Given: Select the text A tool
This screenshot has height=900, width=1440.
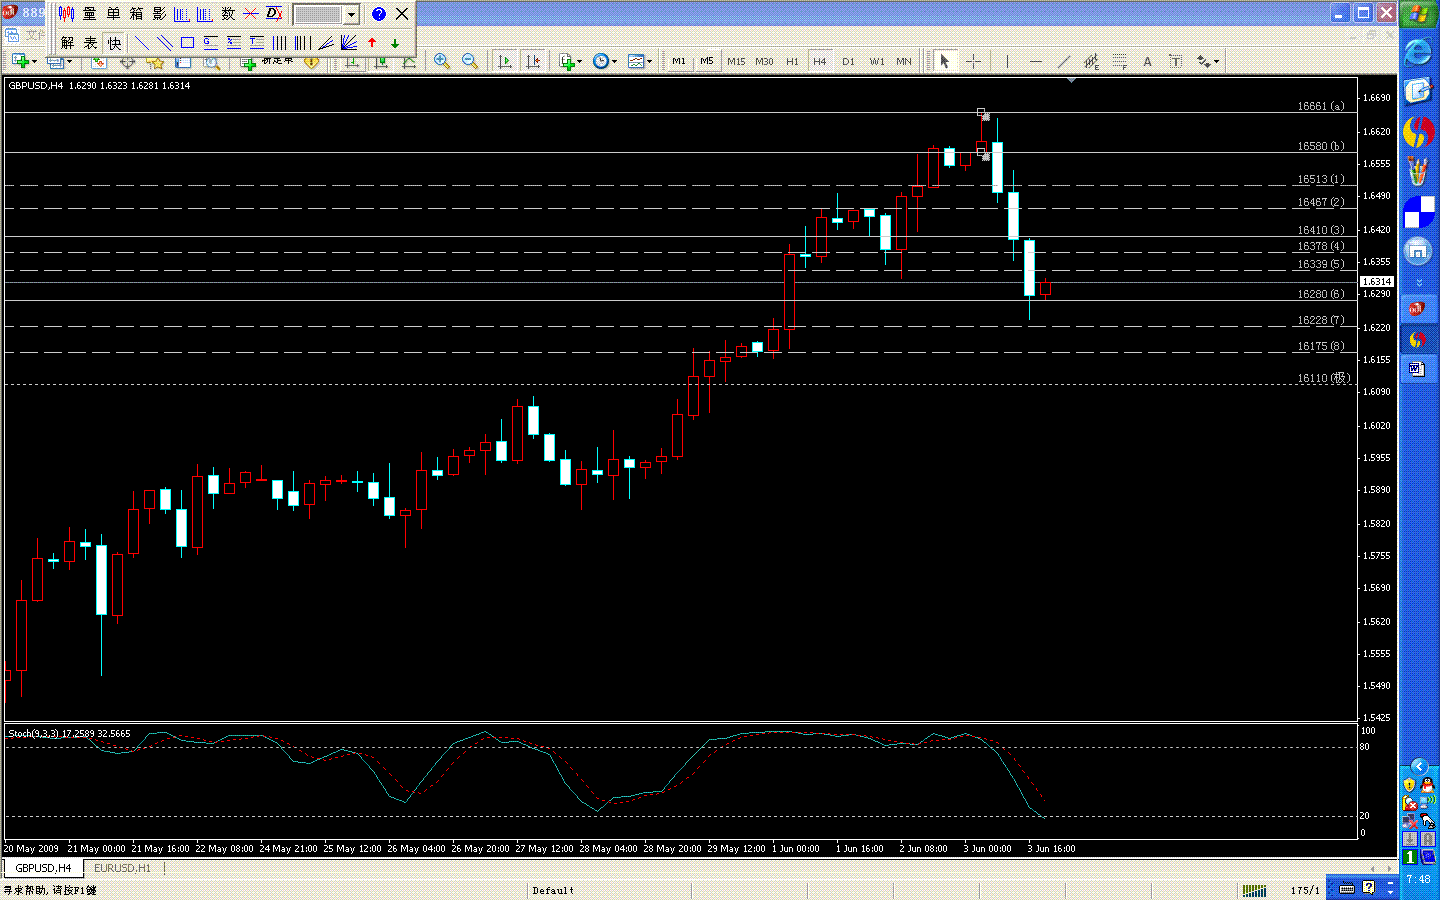Looking at the screenshot, I should 1147,62.
